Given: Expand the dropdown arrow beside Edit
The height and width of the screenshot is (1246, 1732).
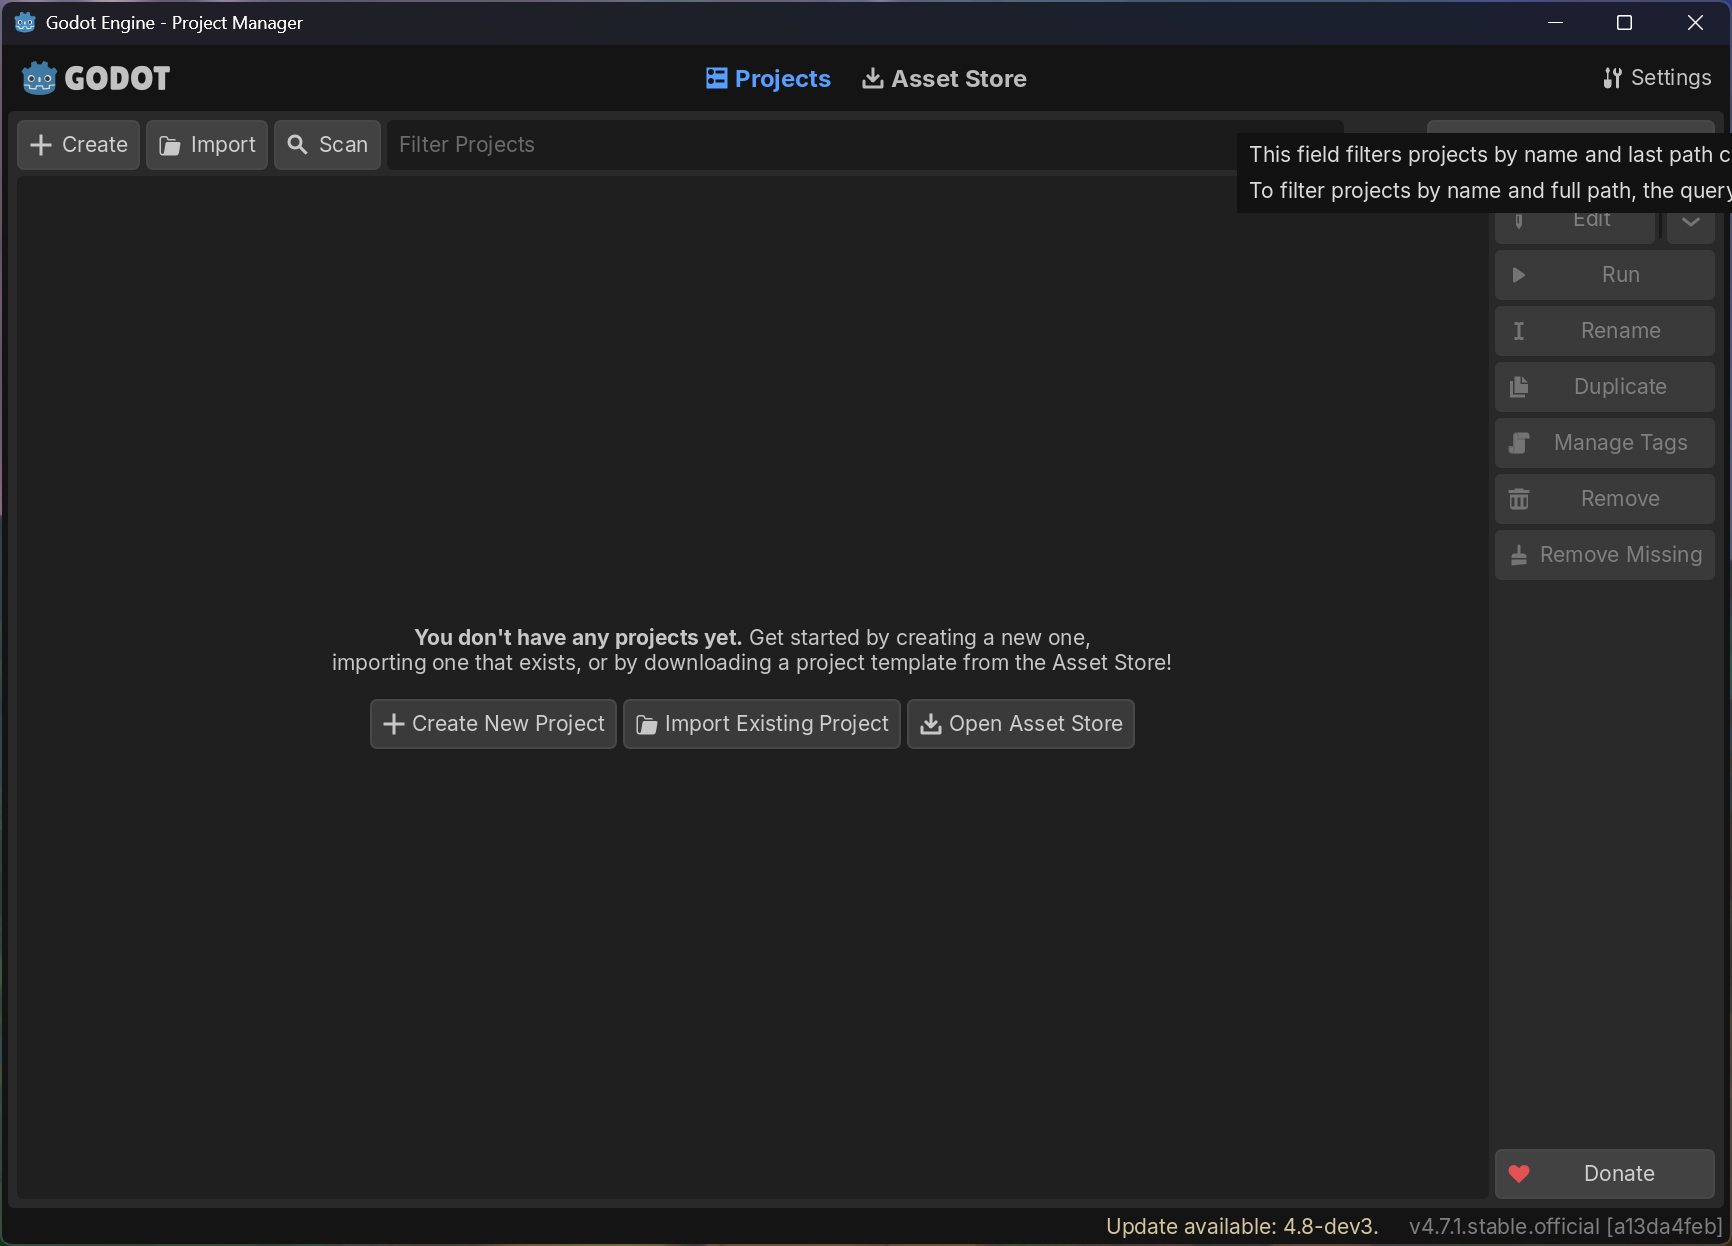Looking at the screenshot, I should pos(1691,223).
